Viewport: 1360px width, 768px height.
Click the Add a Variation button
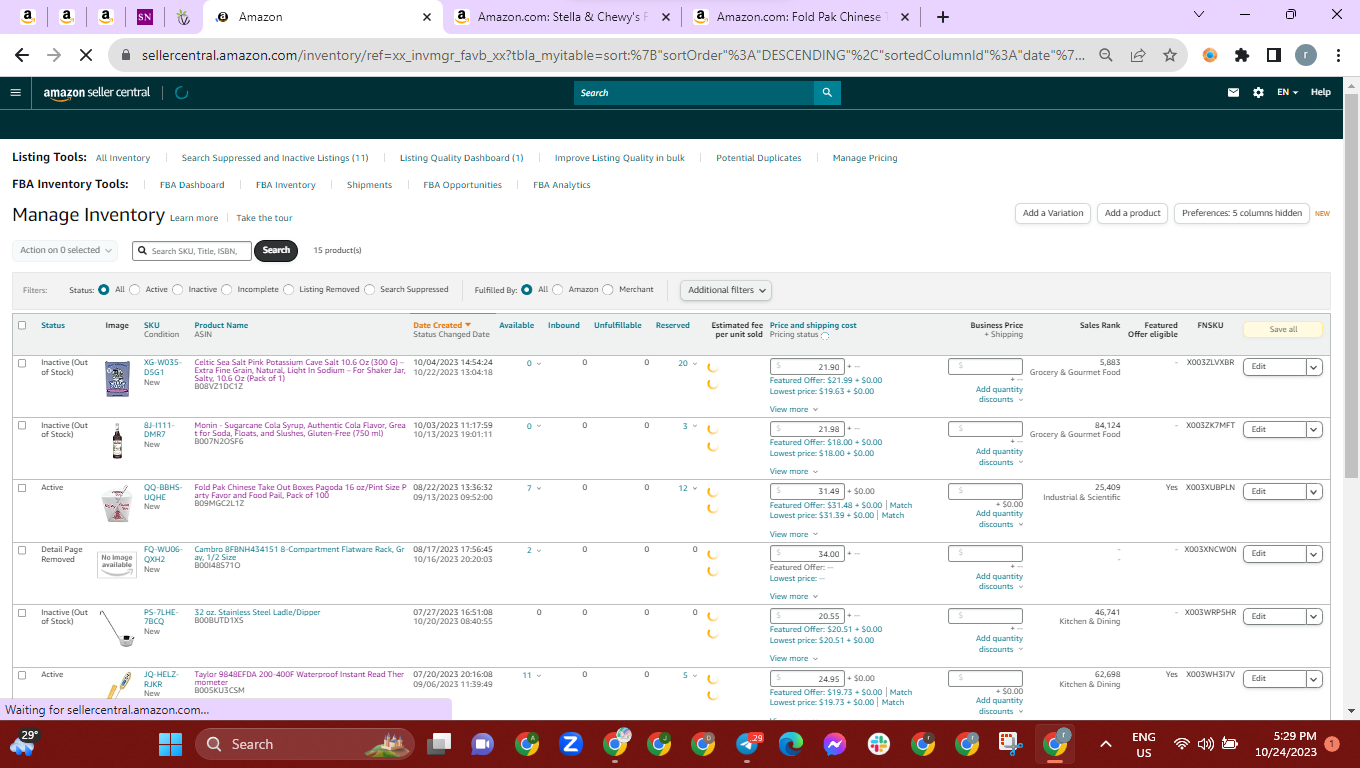pos(1053,213)
